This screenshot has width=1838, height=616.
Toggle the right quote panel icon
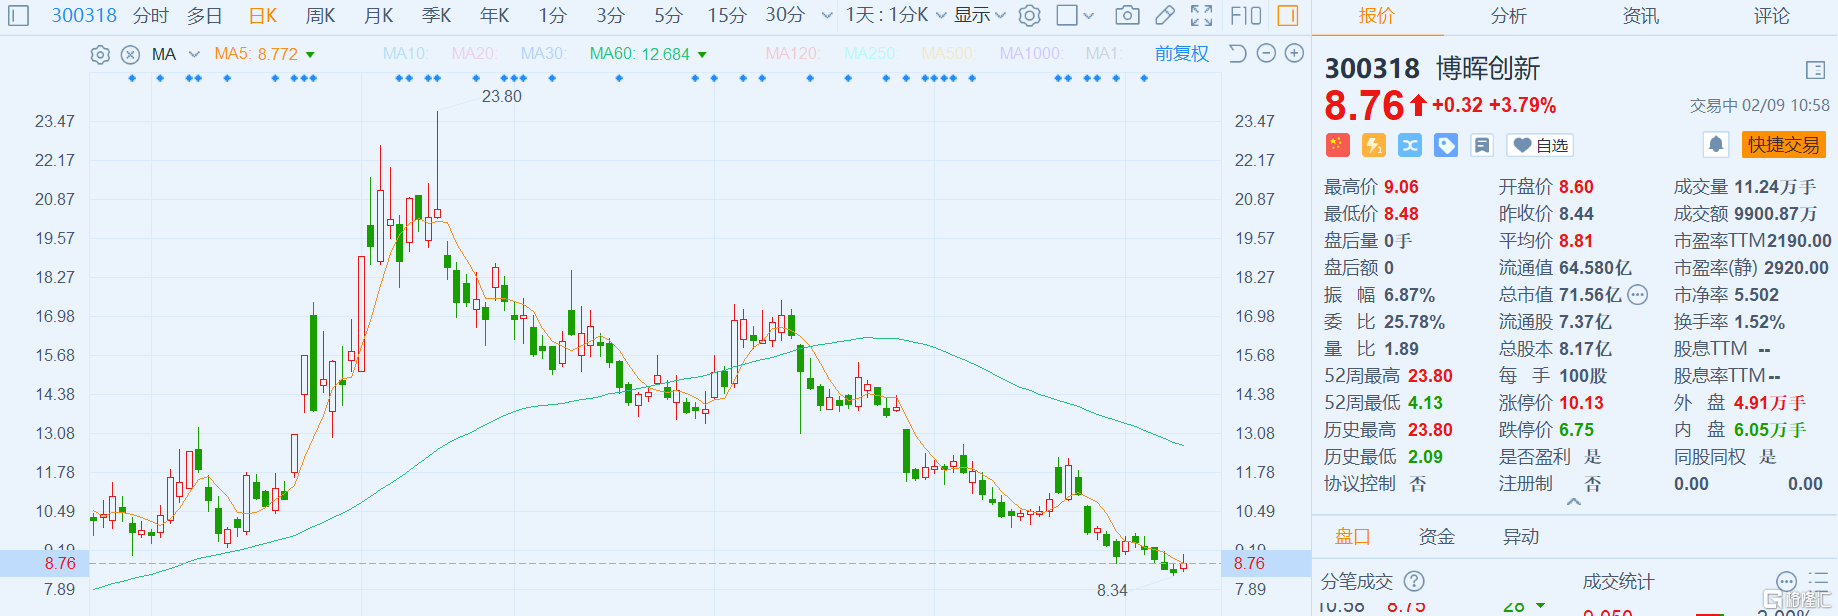coord(1288,16)
